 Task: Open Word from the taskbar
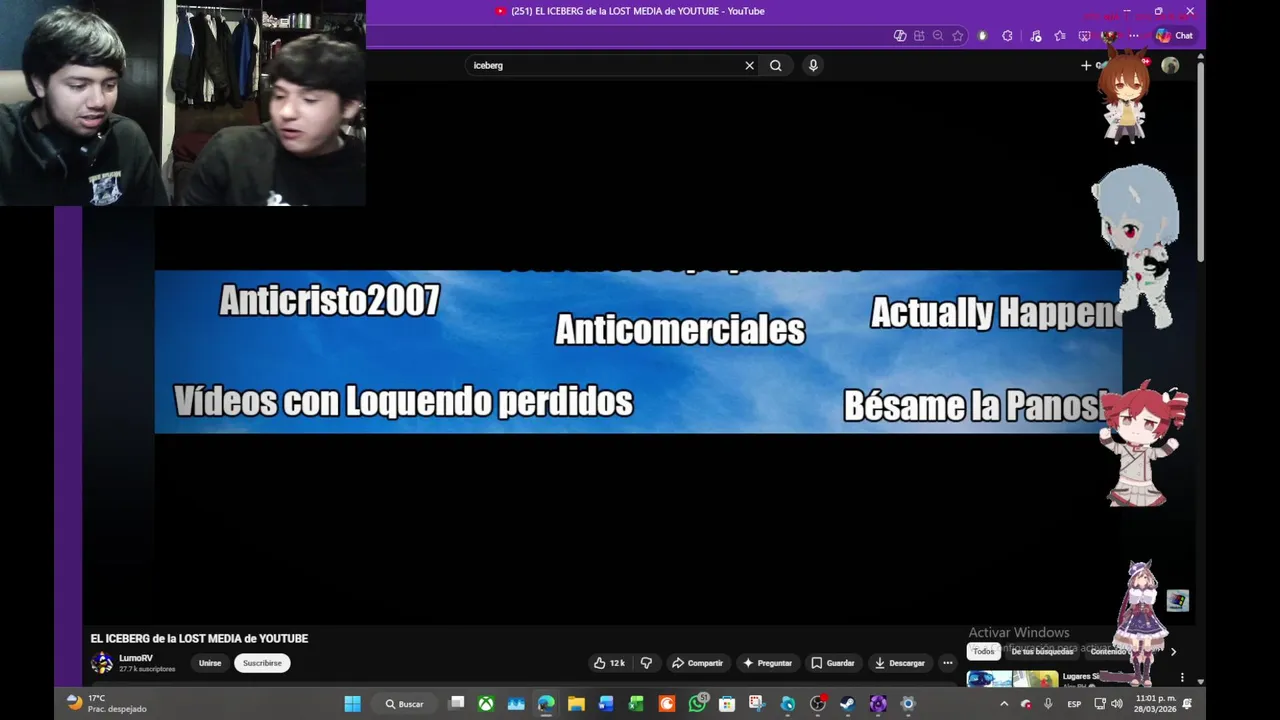point(606,704)
